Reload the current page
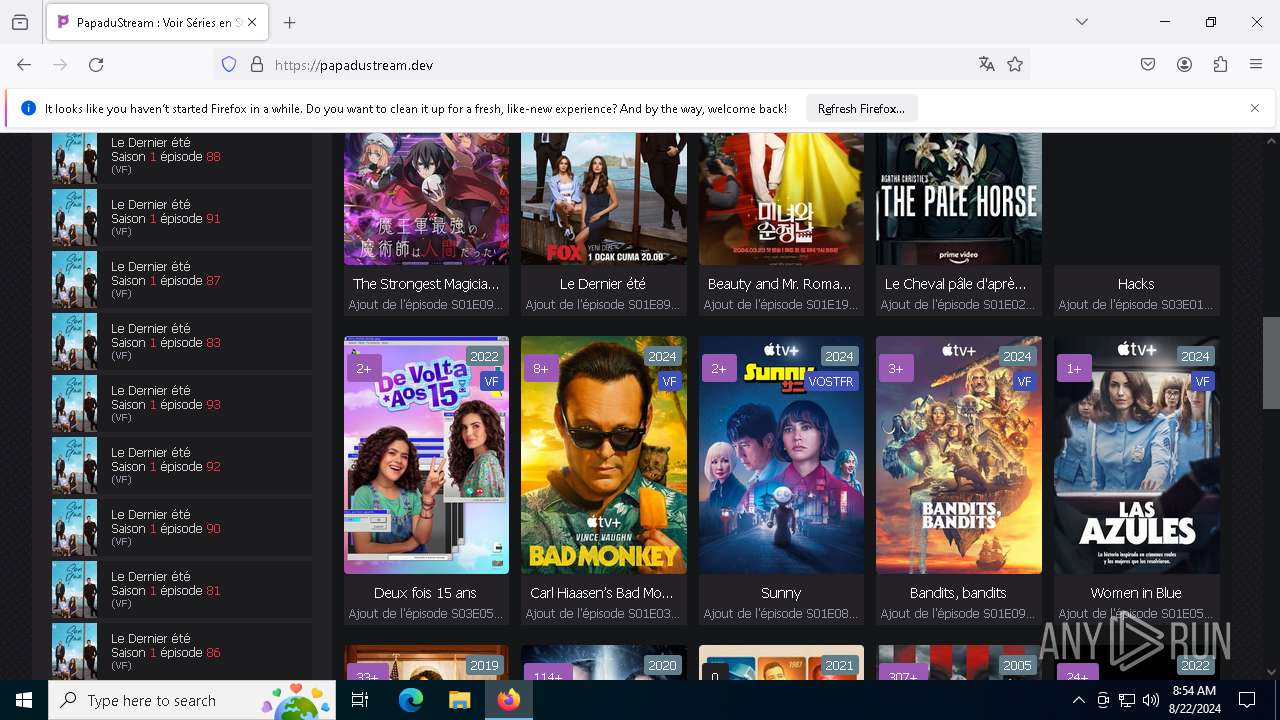 [x=96, y=65]
